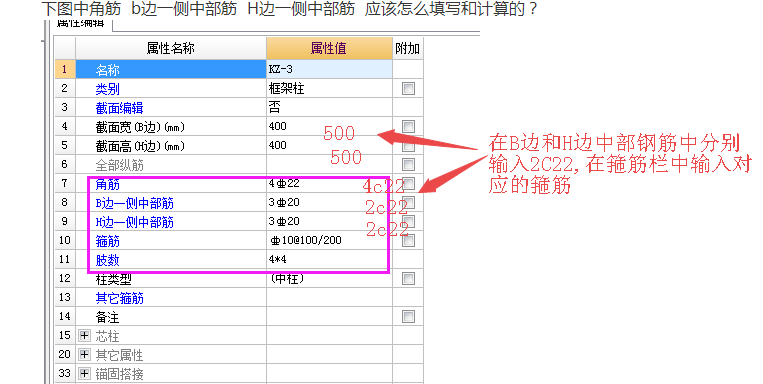Select the 其它箍筋 property label
This screenshot has height=384, width=763.
point(119,298)
